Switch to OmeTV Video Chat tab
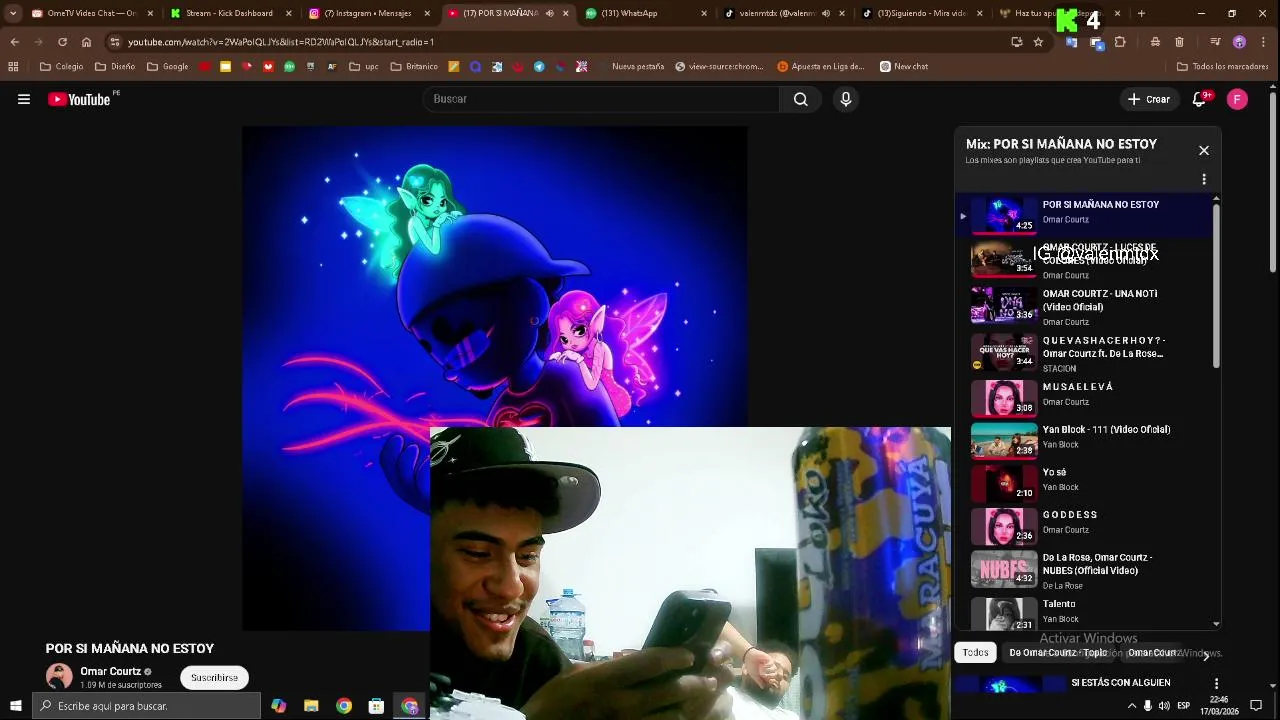 [x=91, y=13]
